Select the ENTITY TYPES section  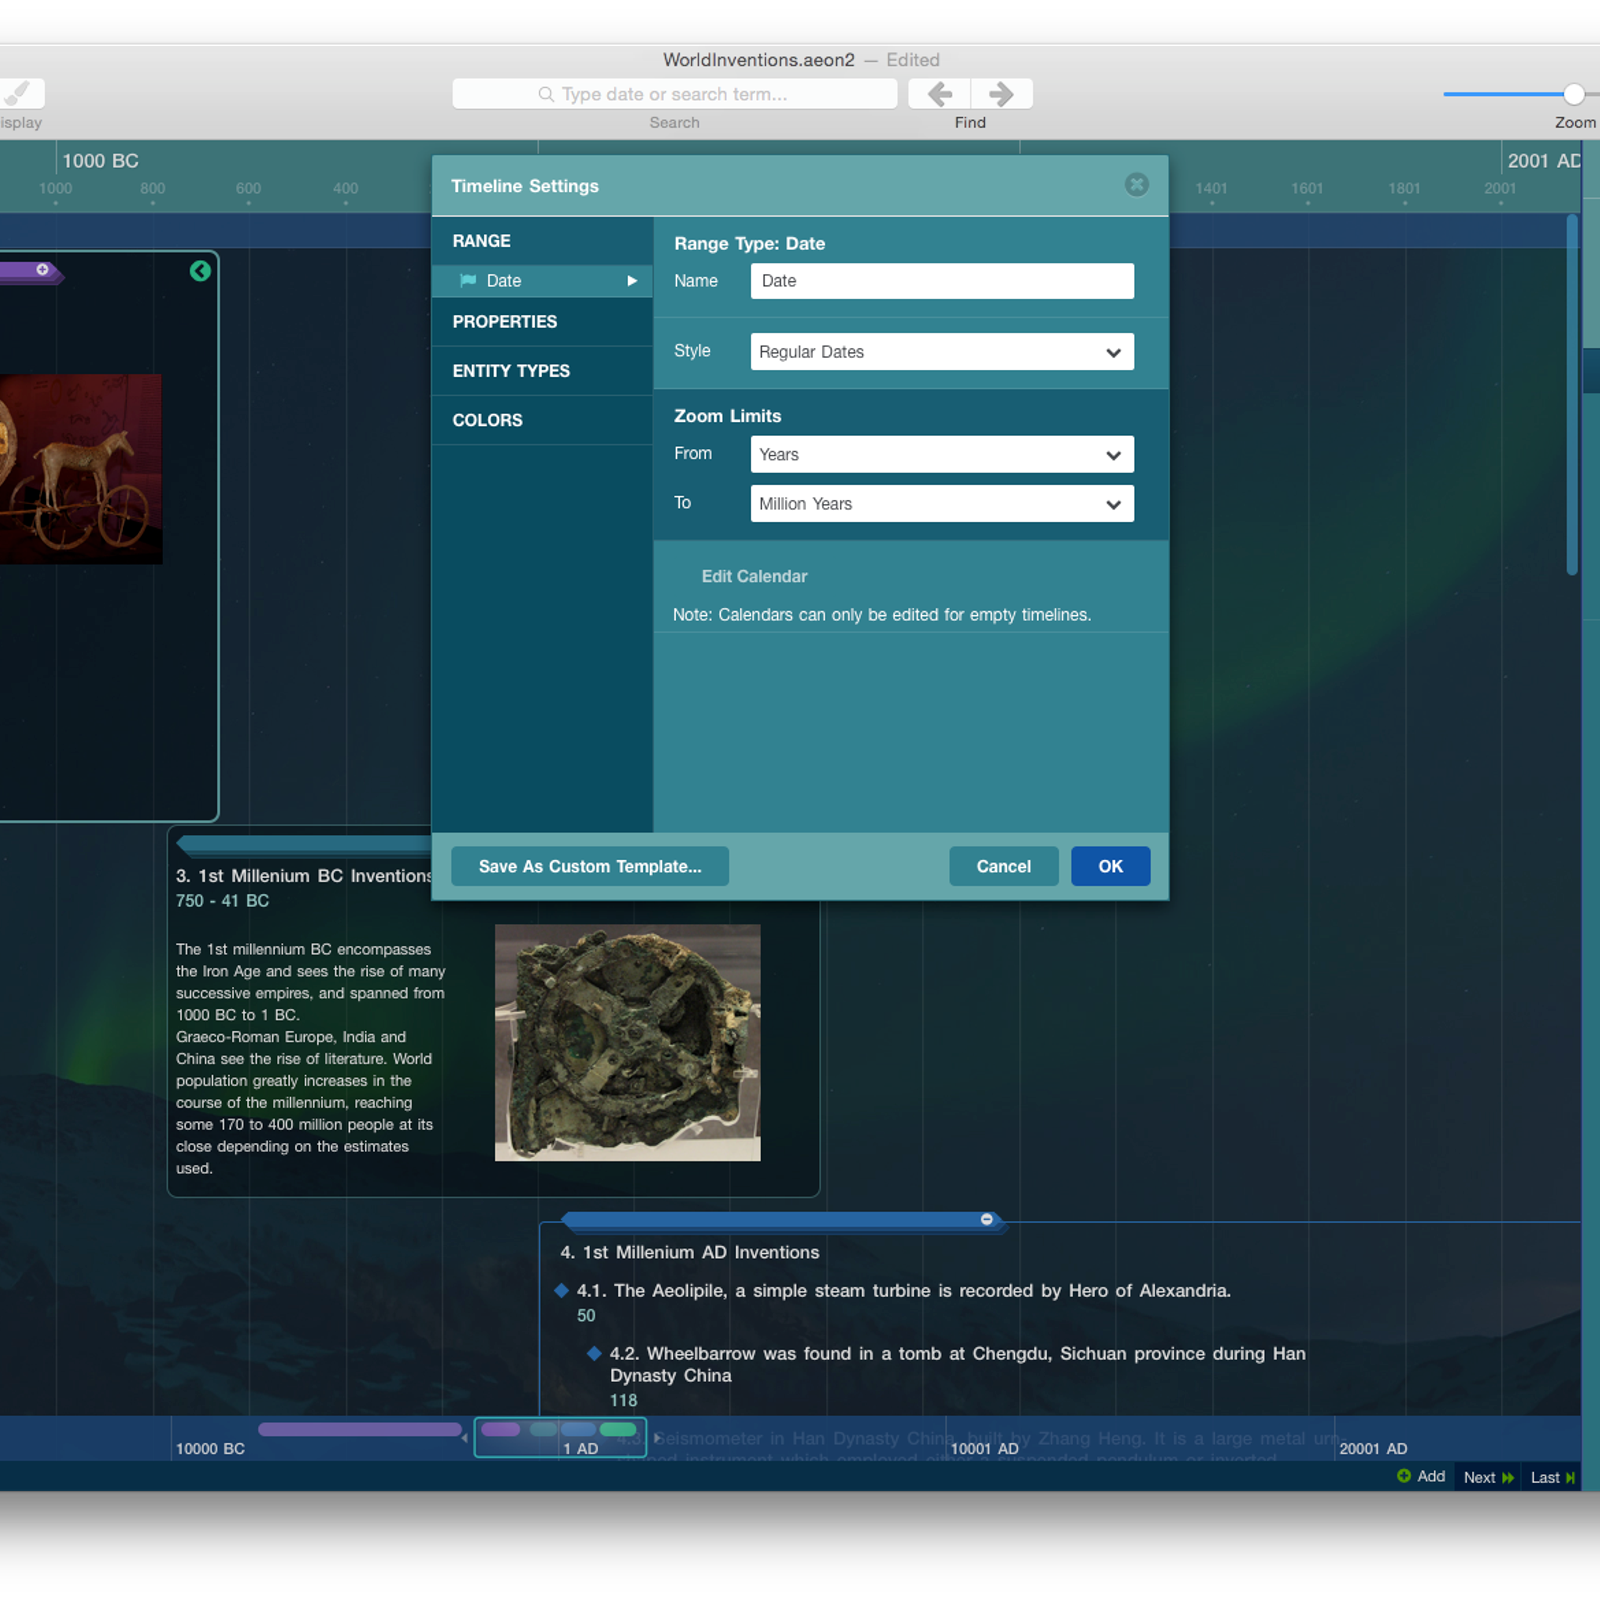(x=542, y=371)
